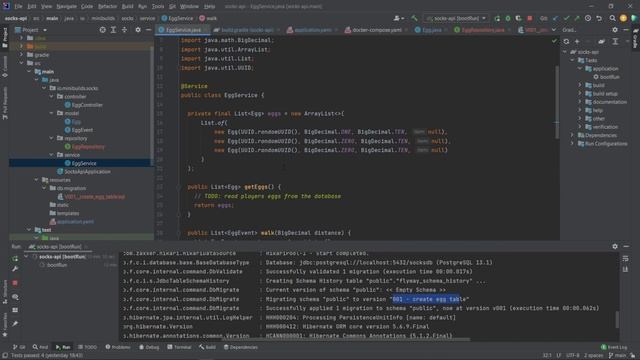Toggle soft-wrap in the console output
The image size is (640, 360).
coord(625,258)
